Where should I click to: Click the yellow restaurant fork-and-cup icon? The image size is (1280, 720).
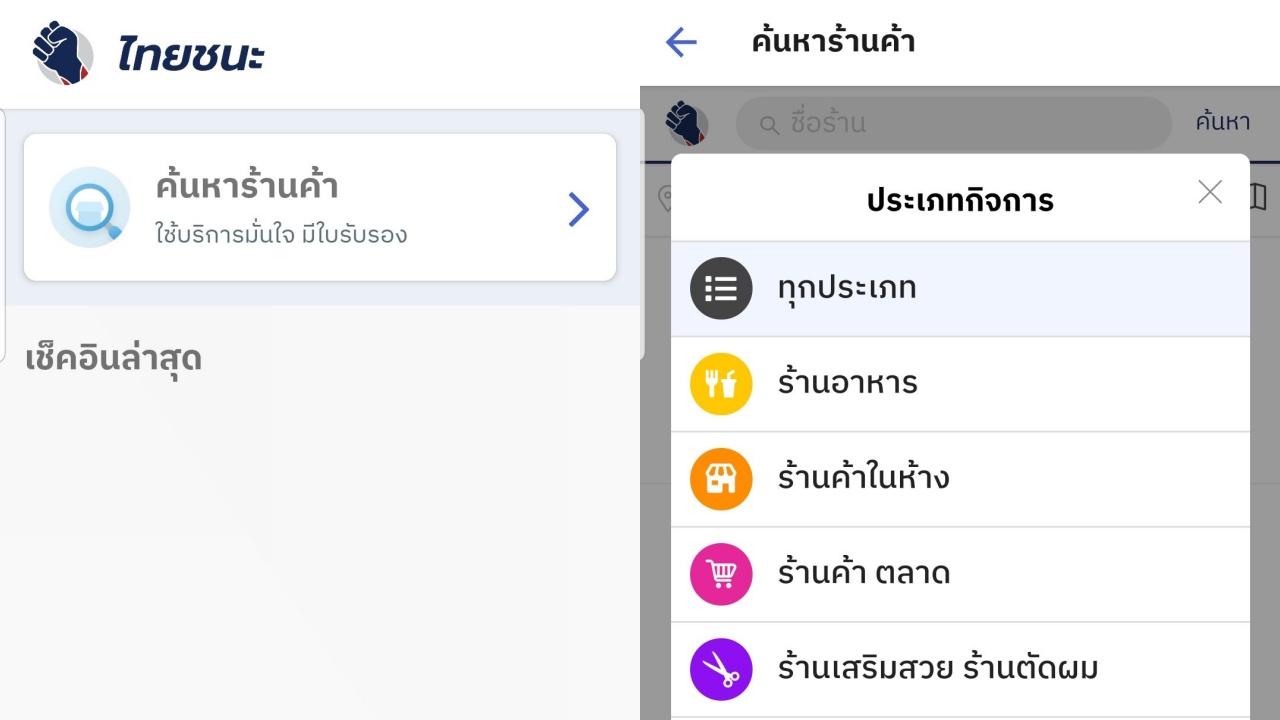[x=721, y=383]
